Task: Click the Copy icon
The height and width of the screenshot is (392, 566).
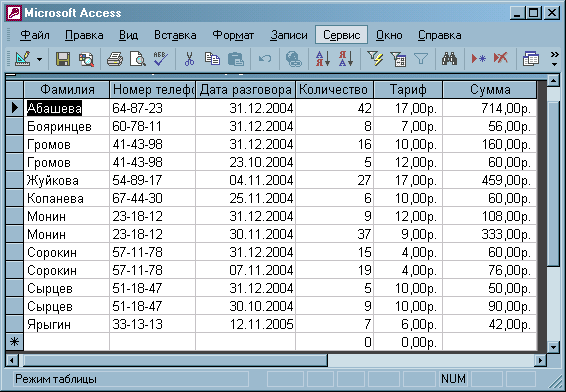Action: click(212, 58)
